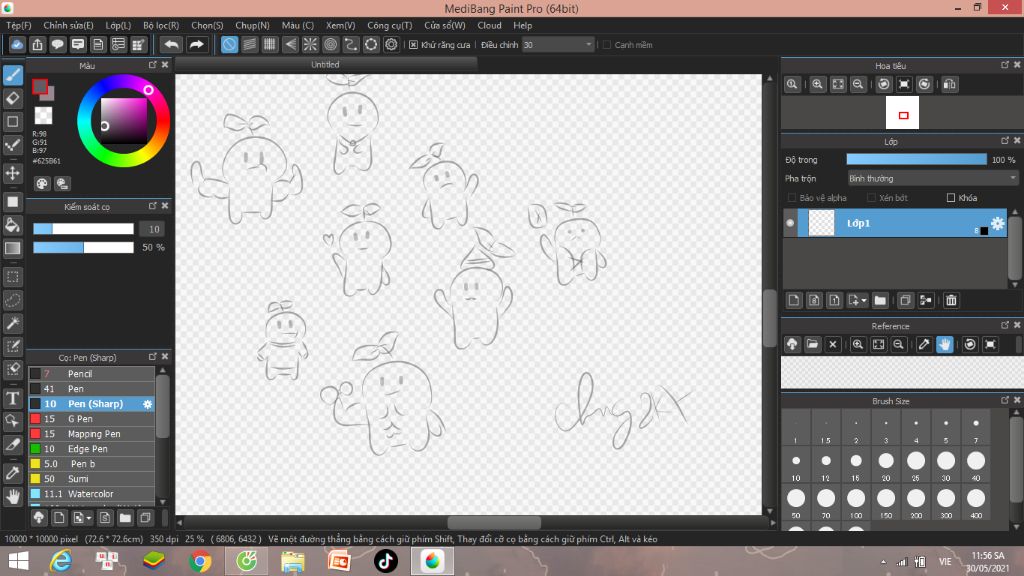
Task: Click the Navigator canvas thumbnail
Action: pos(903,113)
